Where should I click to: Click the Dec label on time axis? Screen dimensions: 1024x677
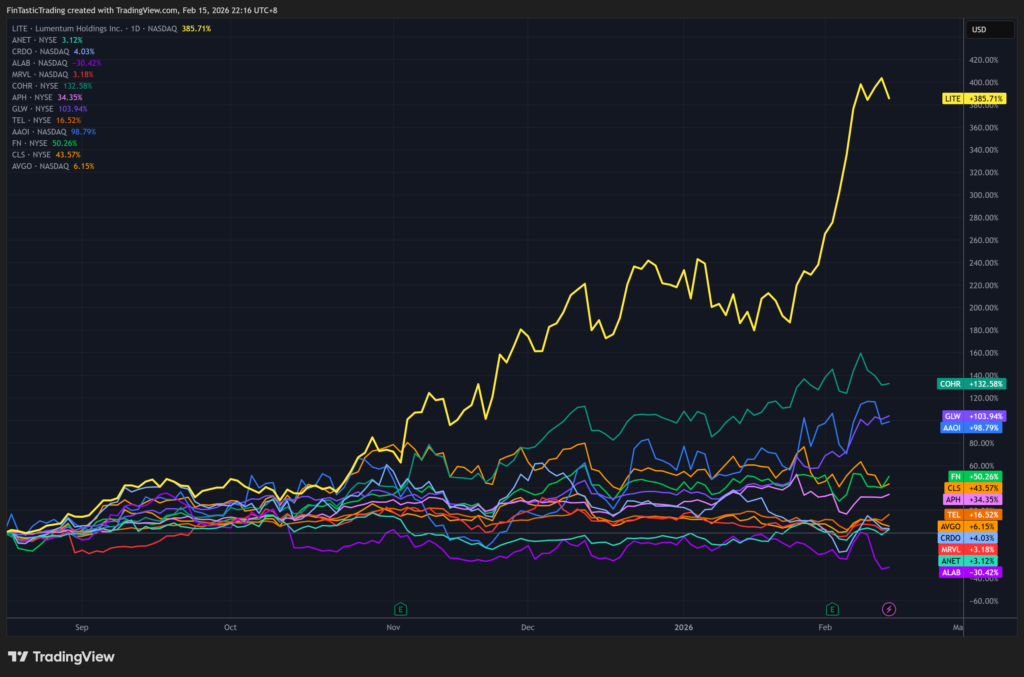click(528, 628)
